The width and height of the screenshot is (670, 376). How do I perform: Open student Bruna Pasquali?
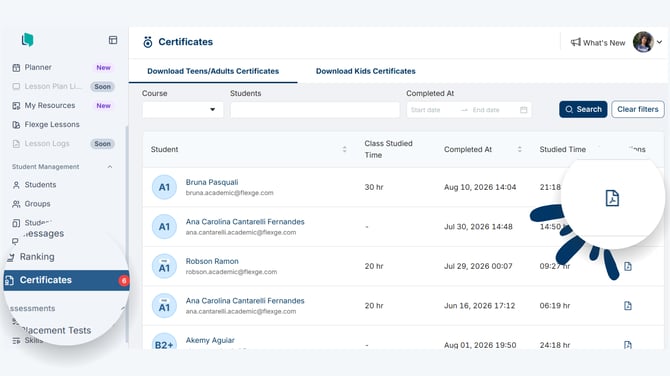point(212,182)
